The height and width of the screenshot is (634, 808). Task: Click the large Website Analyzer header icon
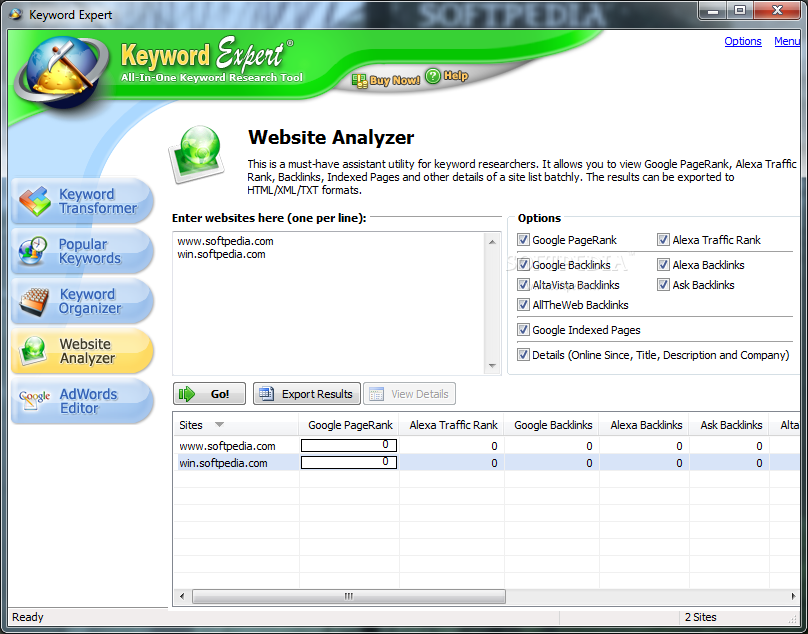[198, 154]
